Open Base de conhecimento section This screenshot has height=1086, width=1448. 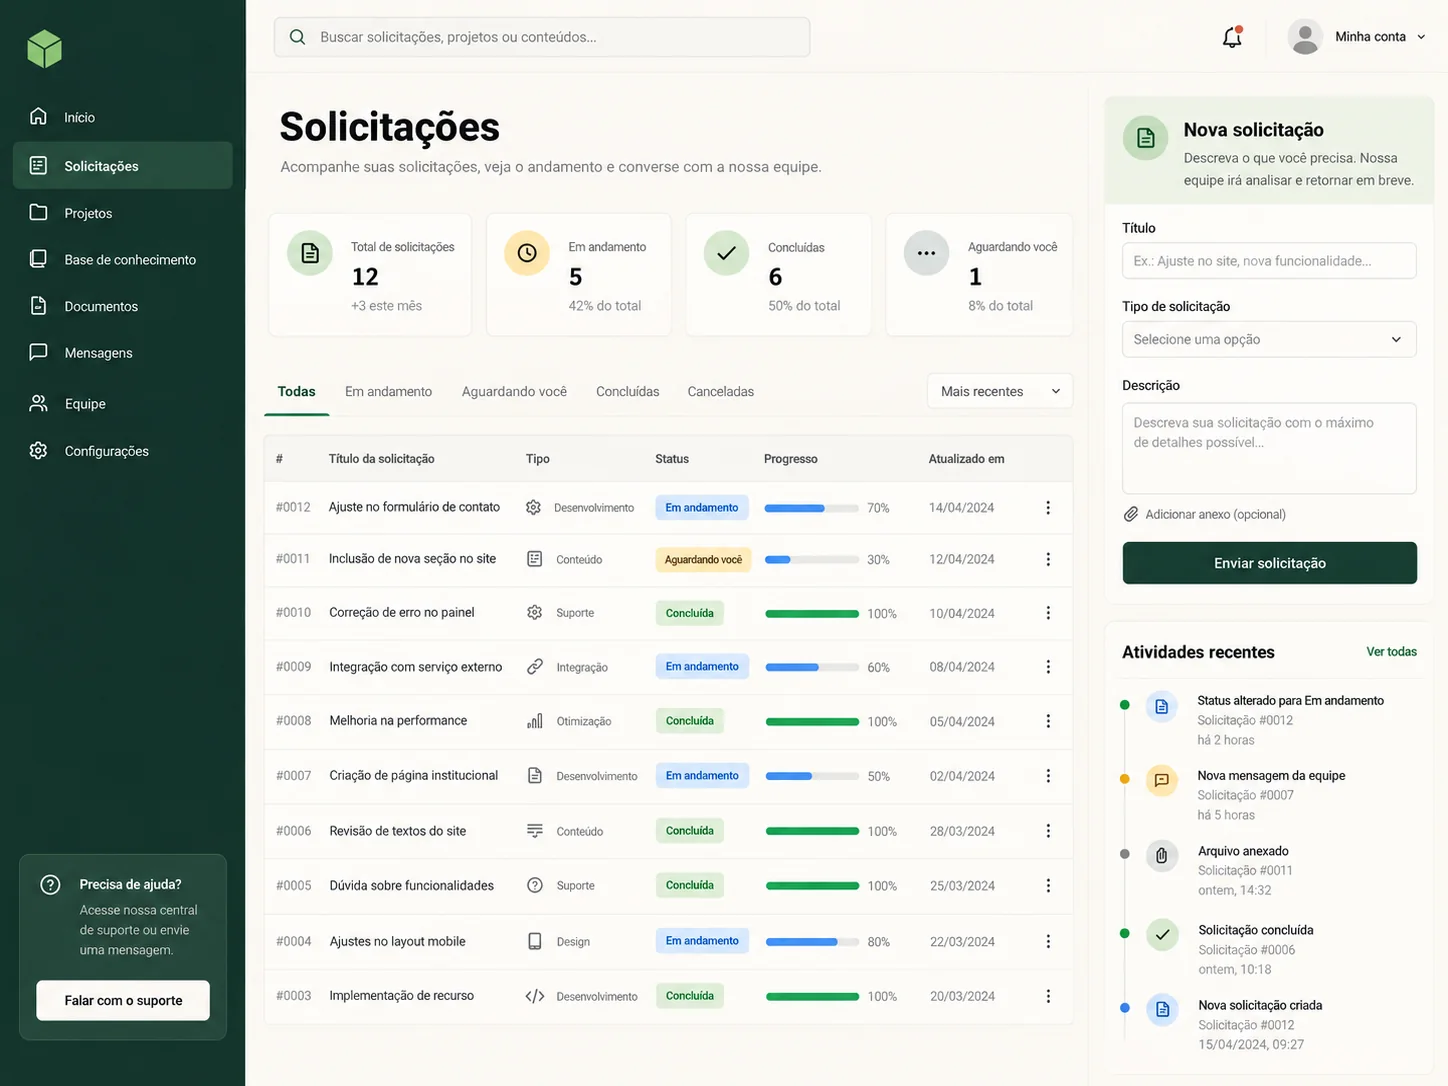tap(123, 259)
